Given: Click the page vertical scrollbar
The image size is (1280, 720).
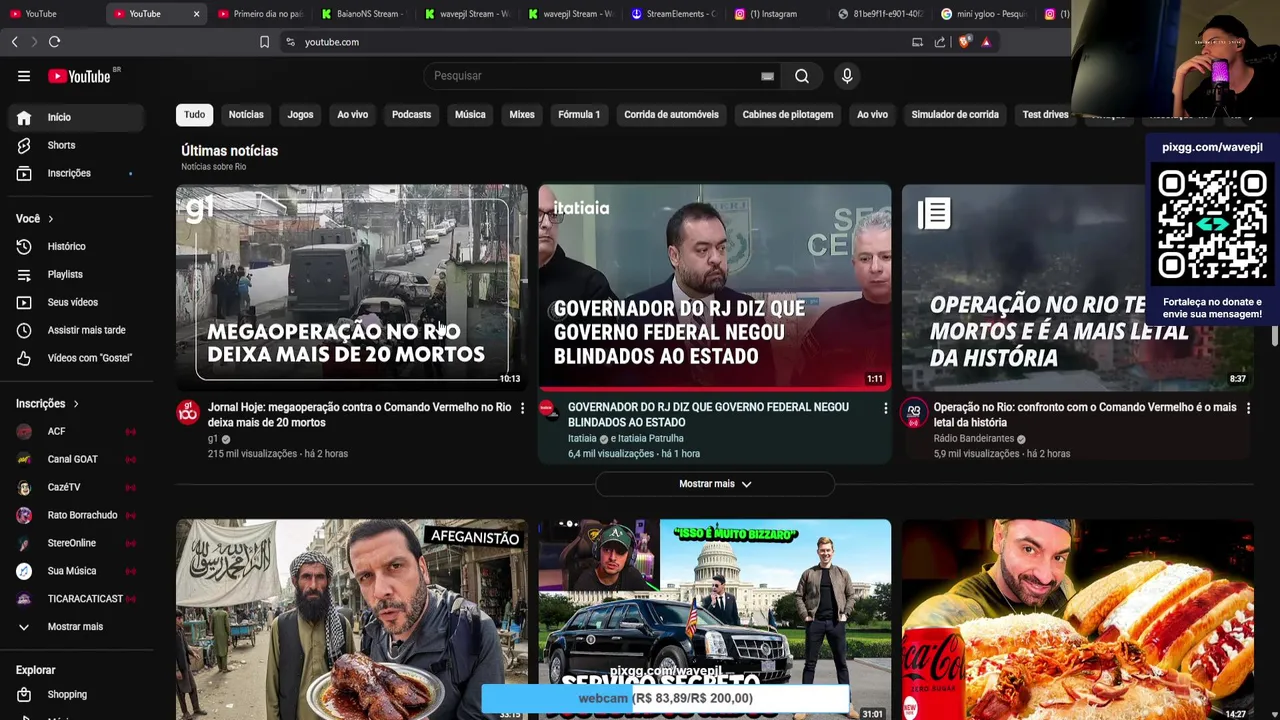Looking at the screenshot, I should click(x=1275, y=335).
